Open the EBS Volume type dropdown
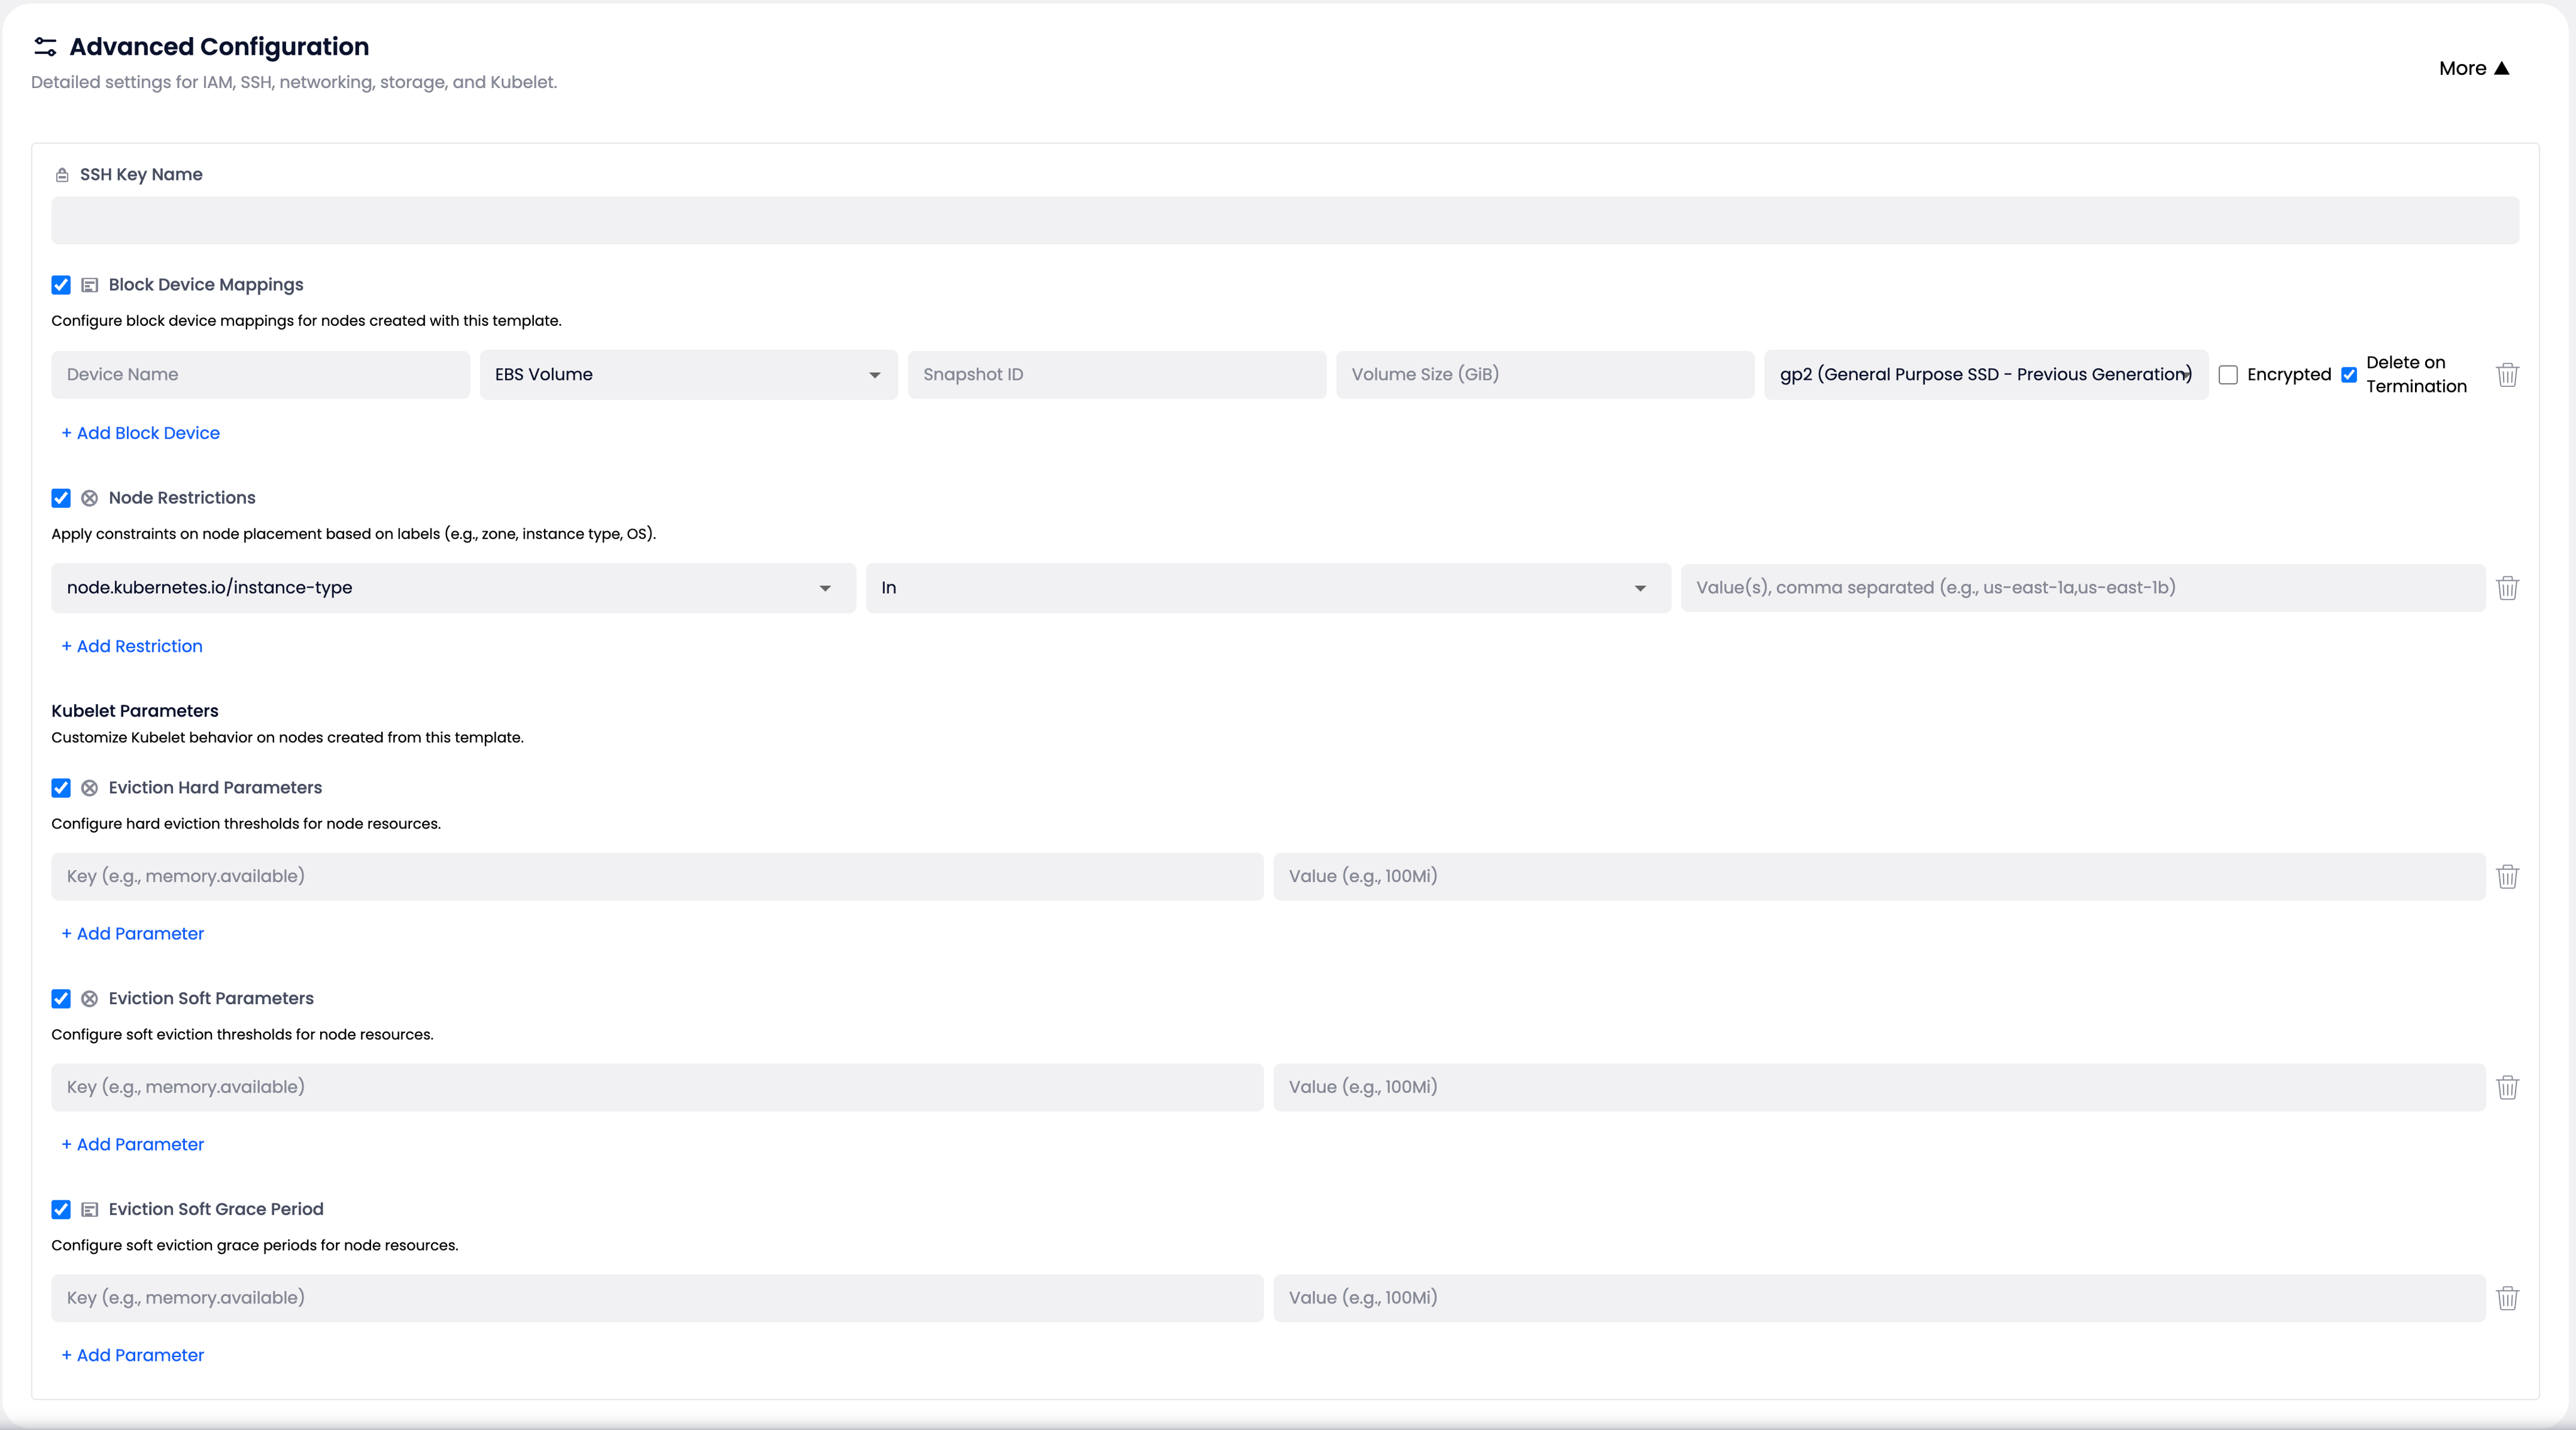2576x1430 pixels. pos(688,375)
